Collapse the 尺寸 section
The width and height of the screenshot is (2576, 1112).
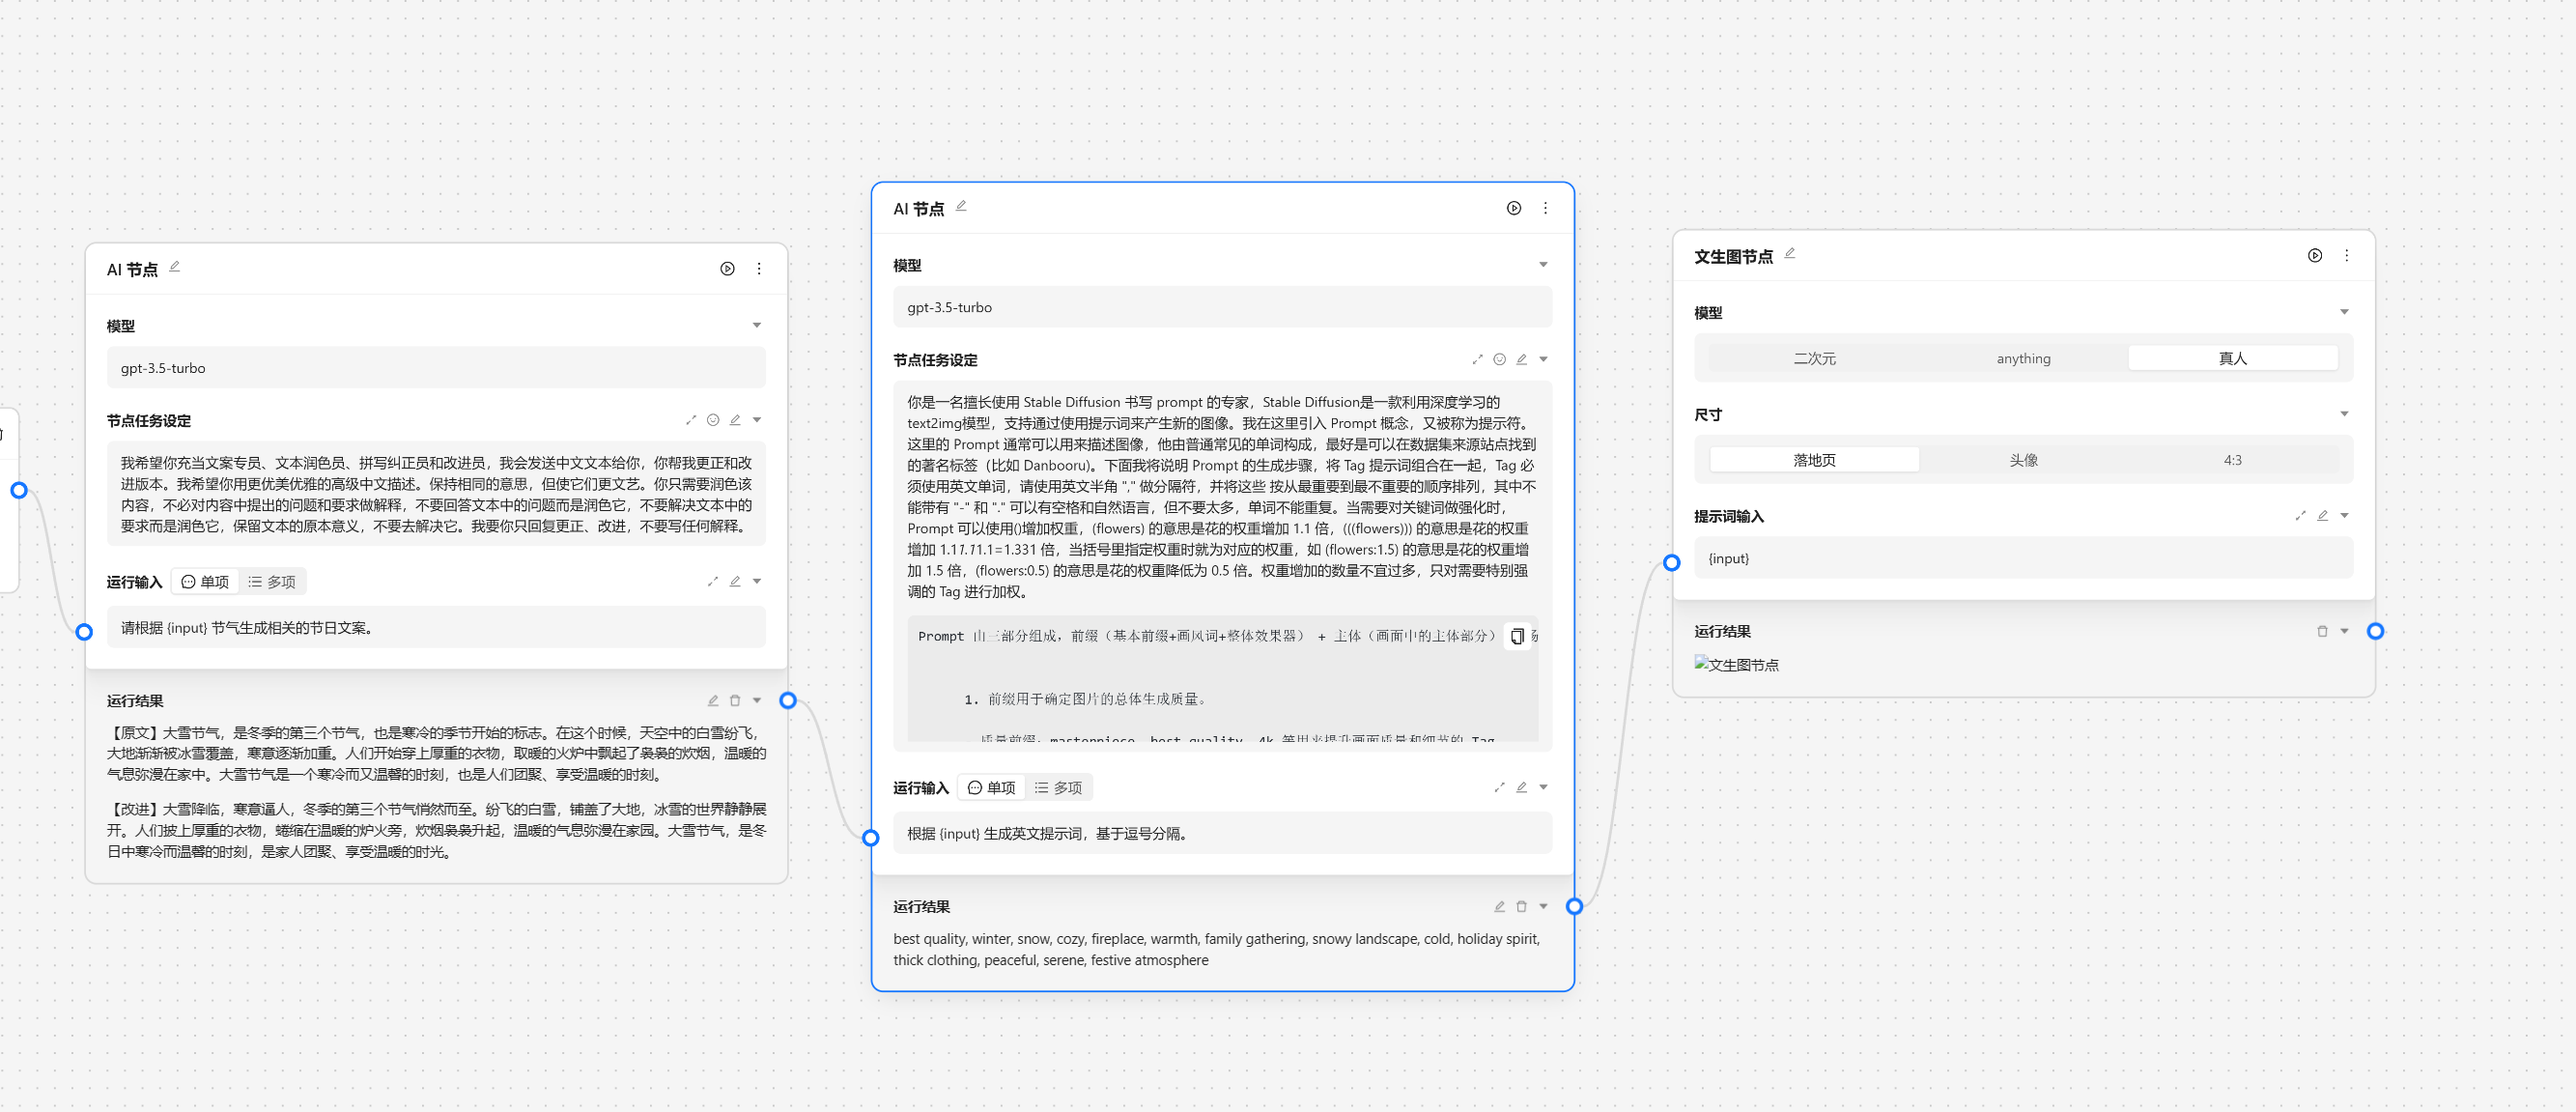(2344, 414)
